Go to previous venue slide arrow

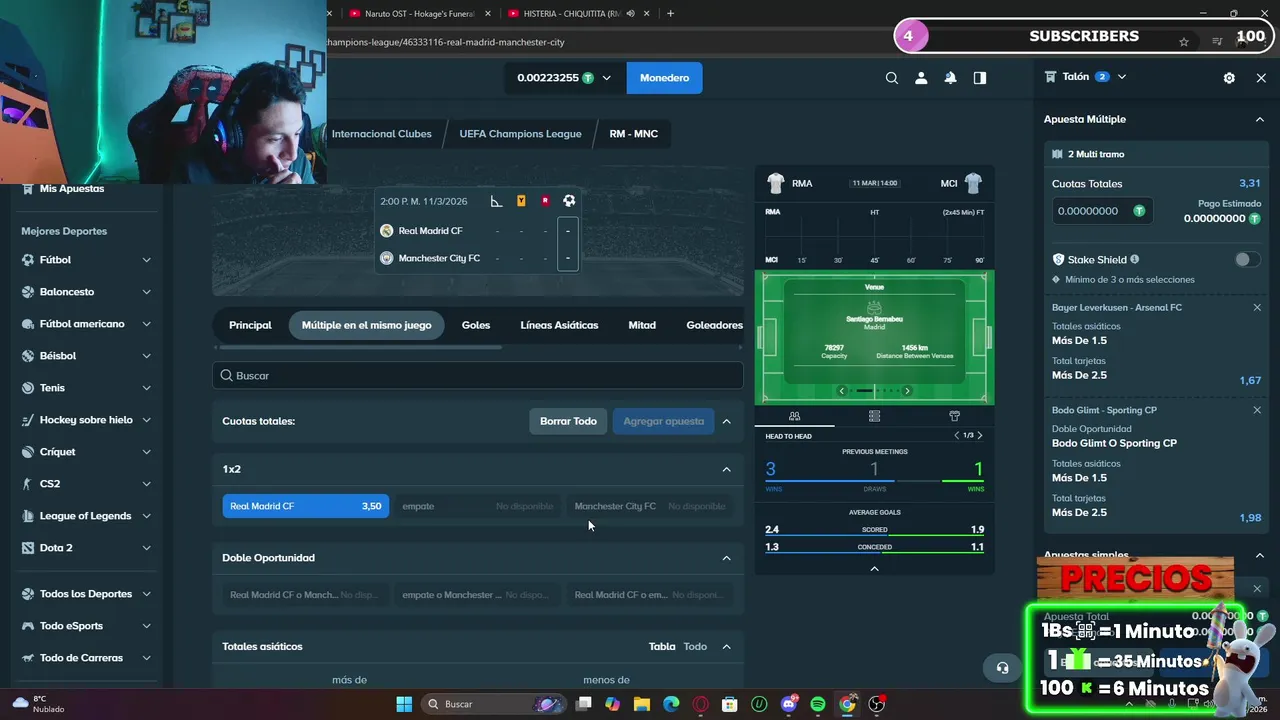point(842,391)
